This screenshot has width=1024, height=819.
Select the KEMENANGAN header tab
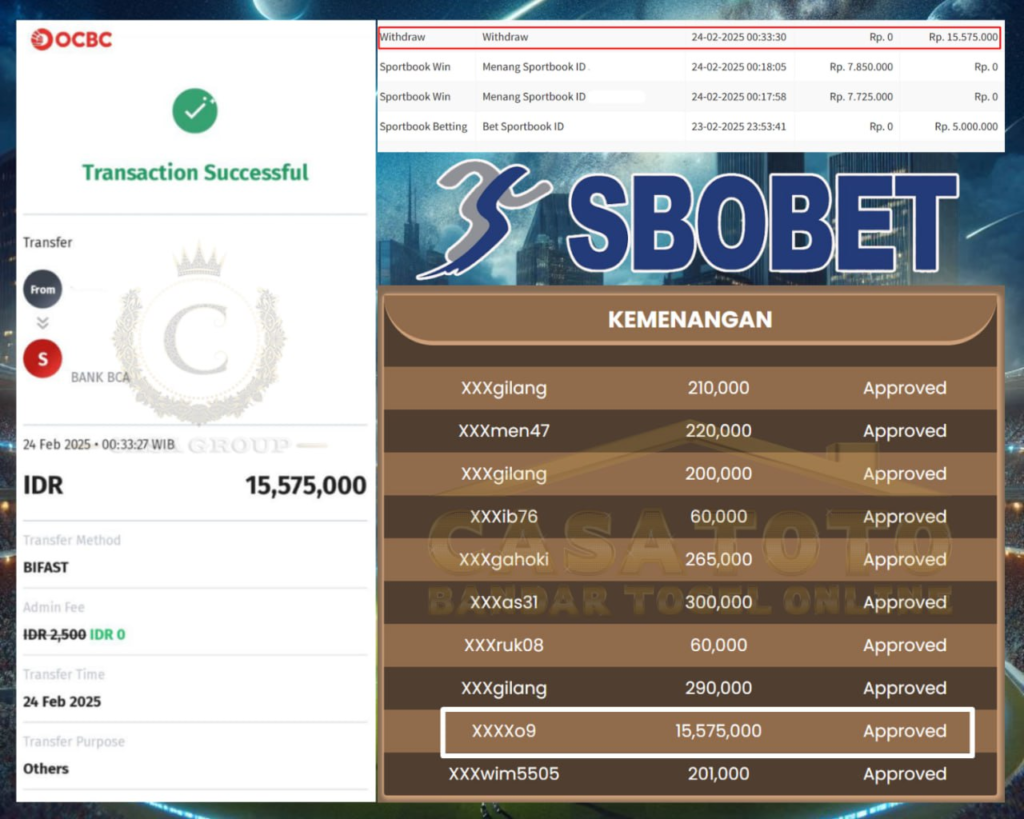point(690,320)
